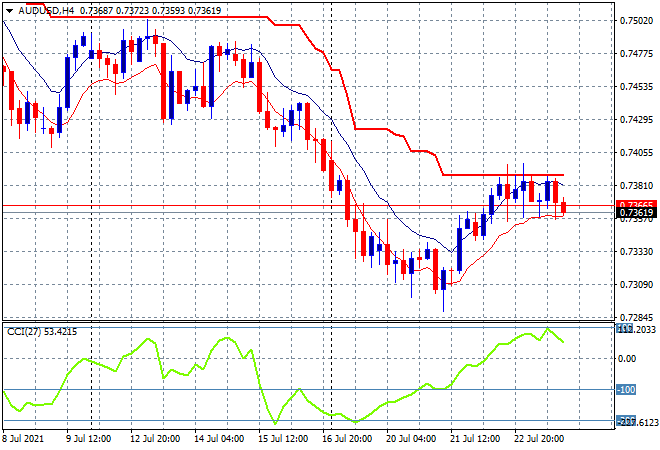
Task: Pick the 20 Jul 04:00 time label
Action: pyautogui.click(x=411, y=439)
